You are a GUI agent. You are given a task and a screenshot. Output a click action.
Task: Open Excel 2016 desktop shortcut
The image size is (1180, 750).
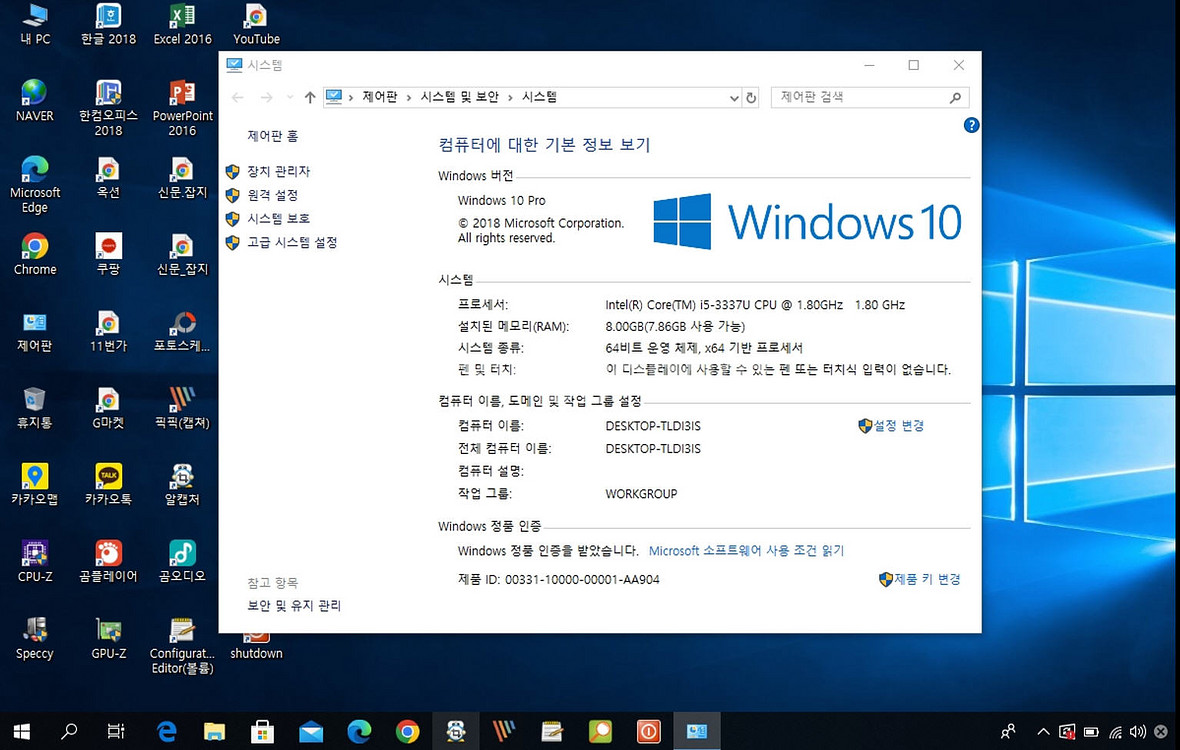tap(182, 25)
